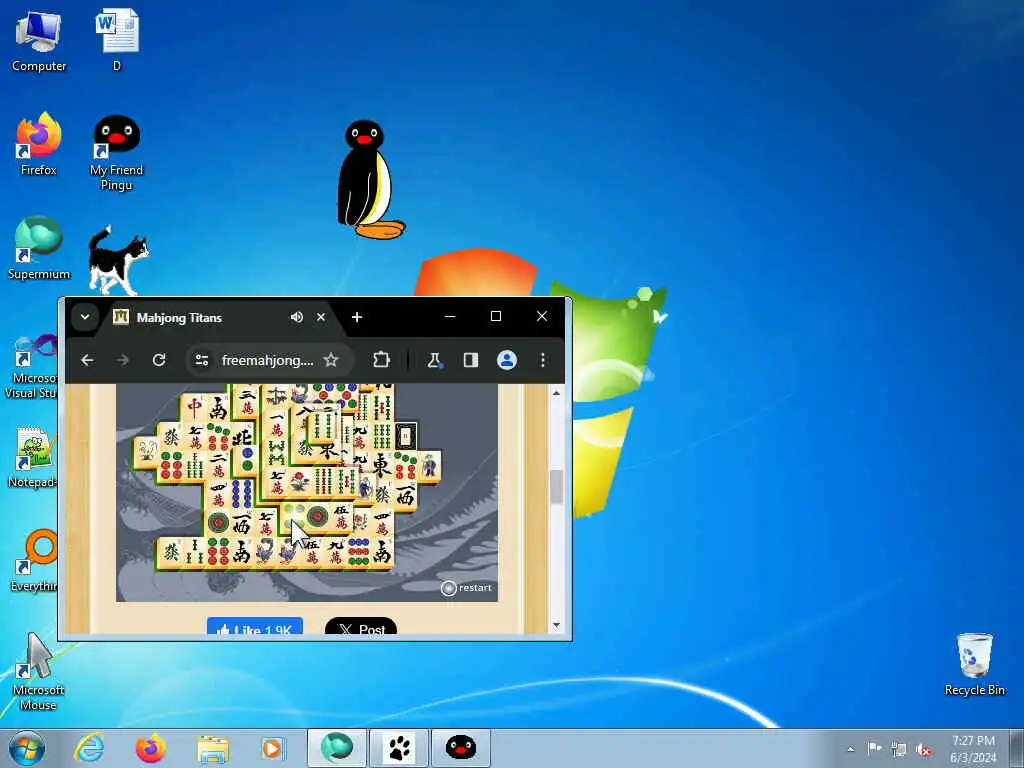Bookmark this page with the star

tap(331, 360)
